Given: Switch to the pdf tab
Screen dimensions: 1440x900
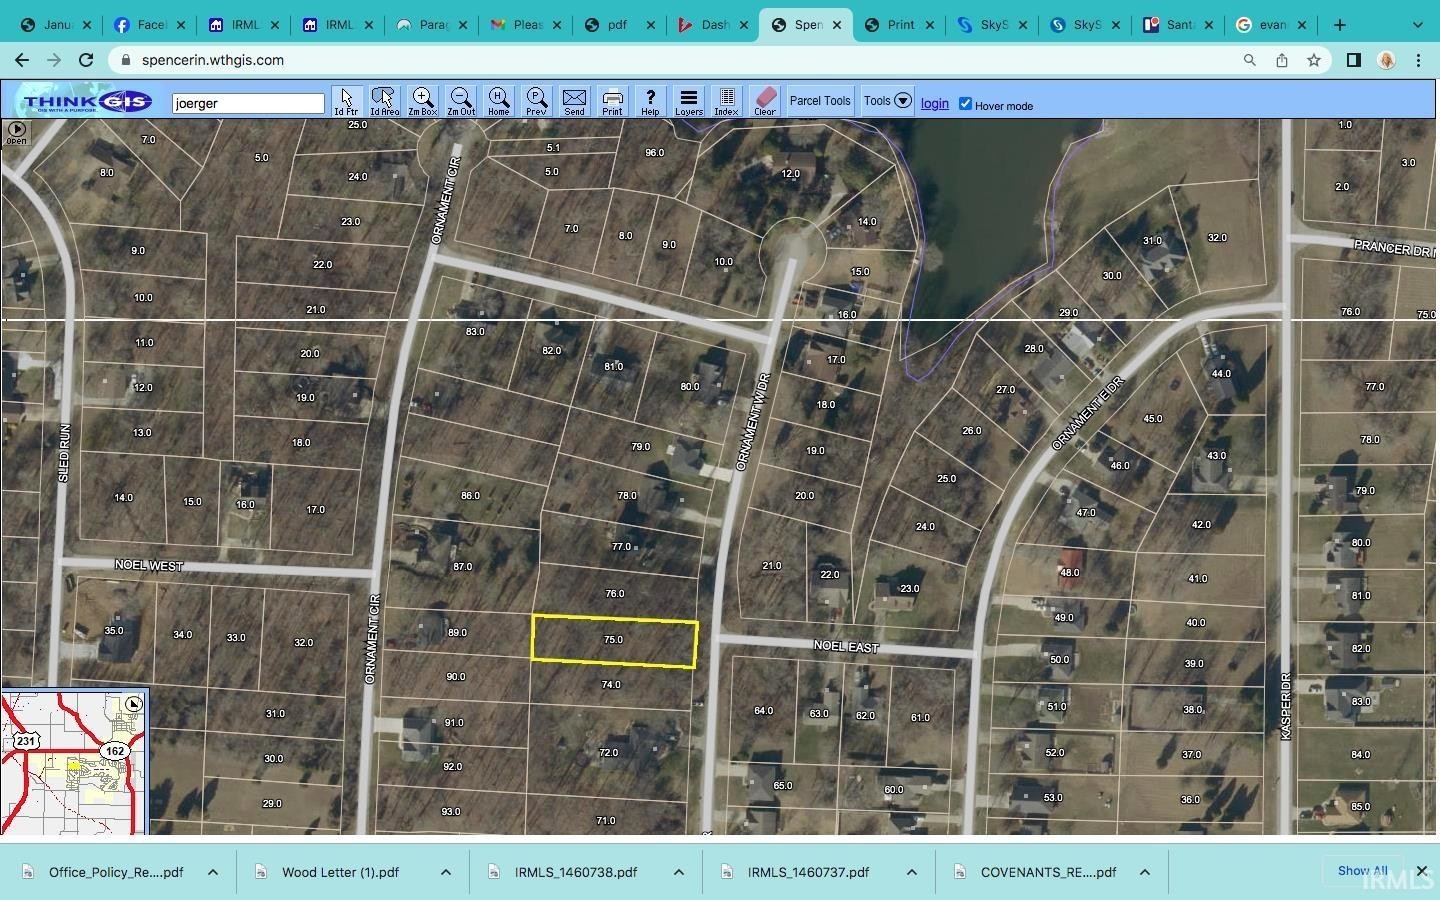Looking at the screenshot, I should pyautogui.click(x=619, y=25).
